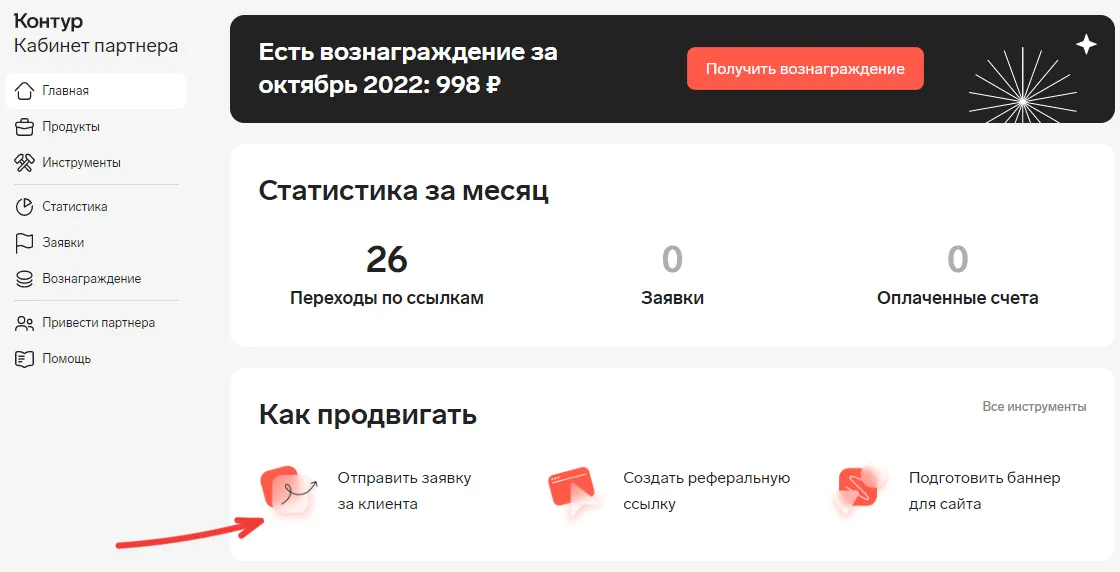Click the Вознаграждение coins icon

[24, 279]
